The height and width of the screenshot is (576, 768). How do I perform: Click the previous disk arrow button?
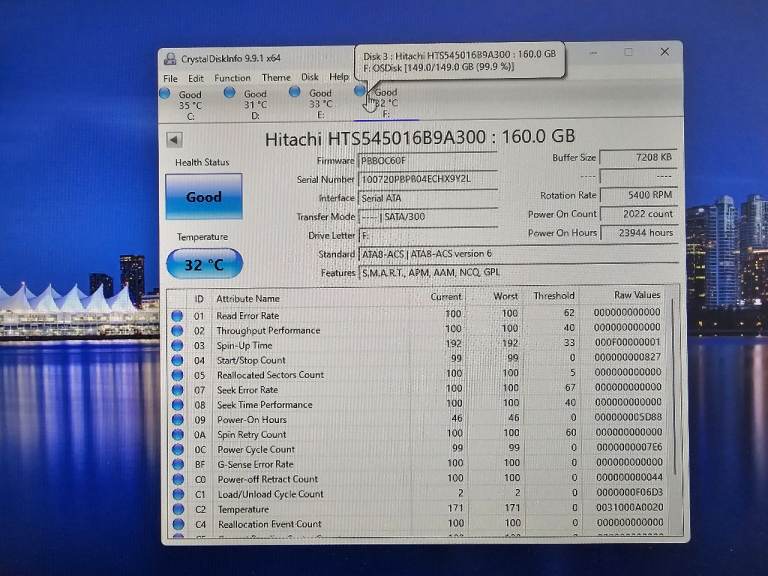coord(174,140)
